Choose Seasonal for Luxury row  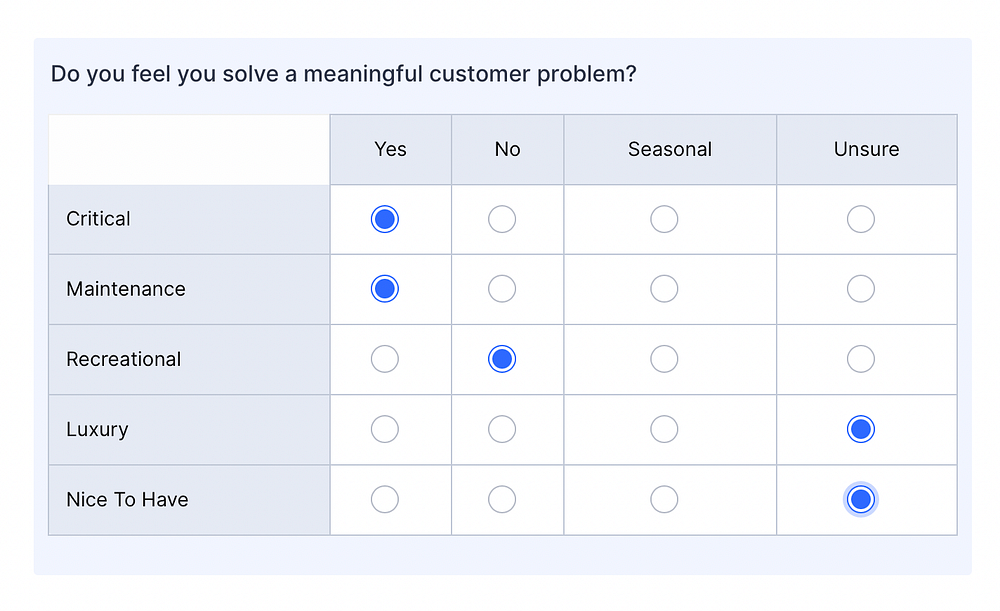pos(664,429)
